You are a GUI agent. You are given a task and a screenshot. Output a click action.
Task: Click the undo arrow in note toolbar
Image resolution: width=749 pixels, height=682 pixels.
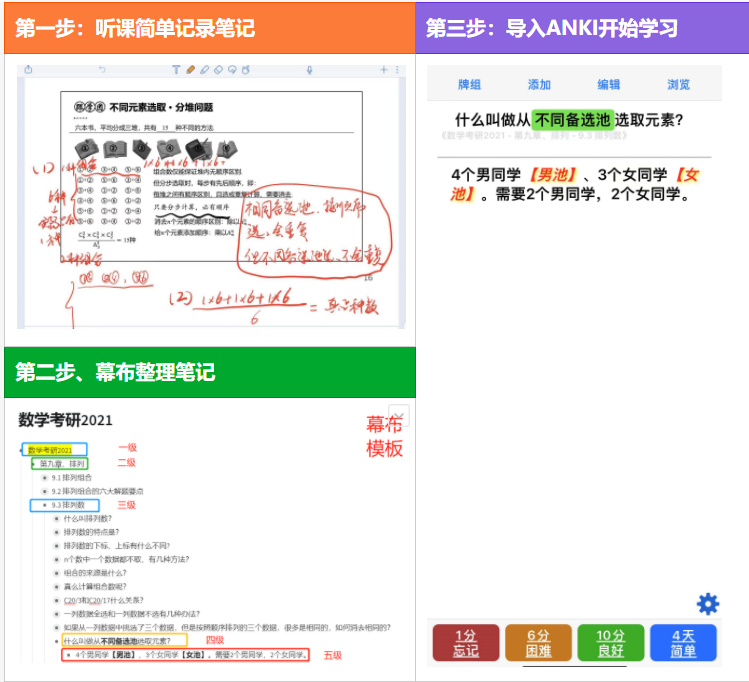[102, 70]
